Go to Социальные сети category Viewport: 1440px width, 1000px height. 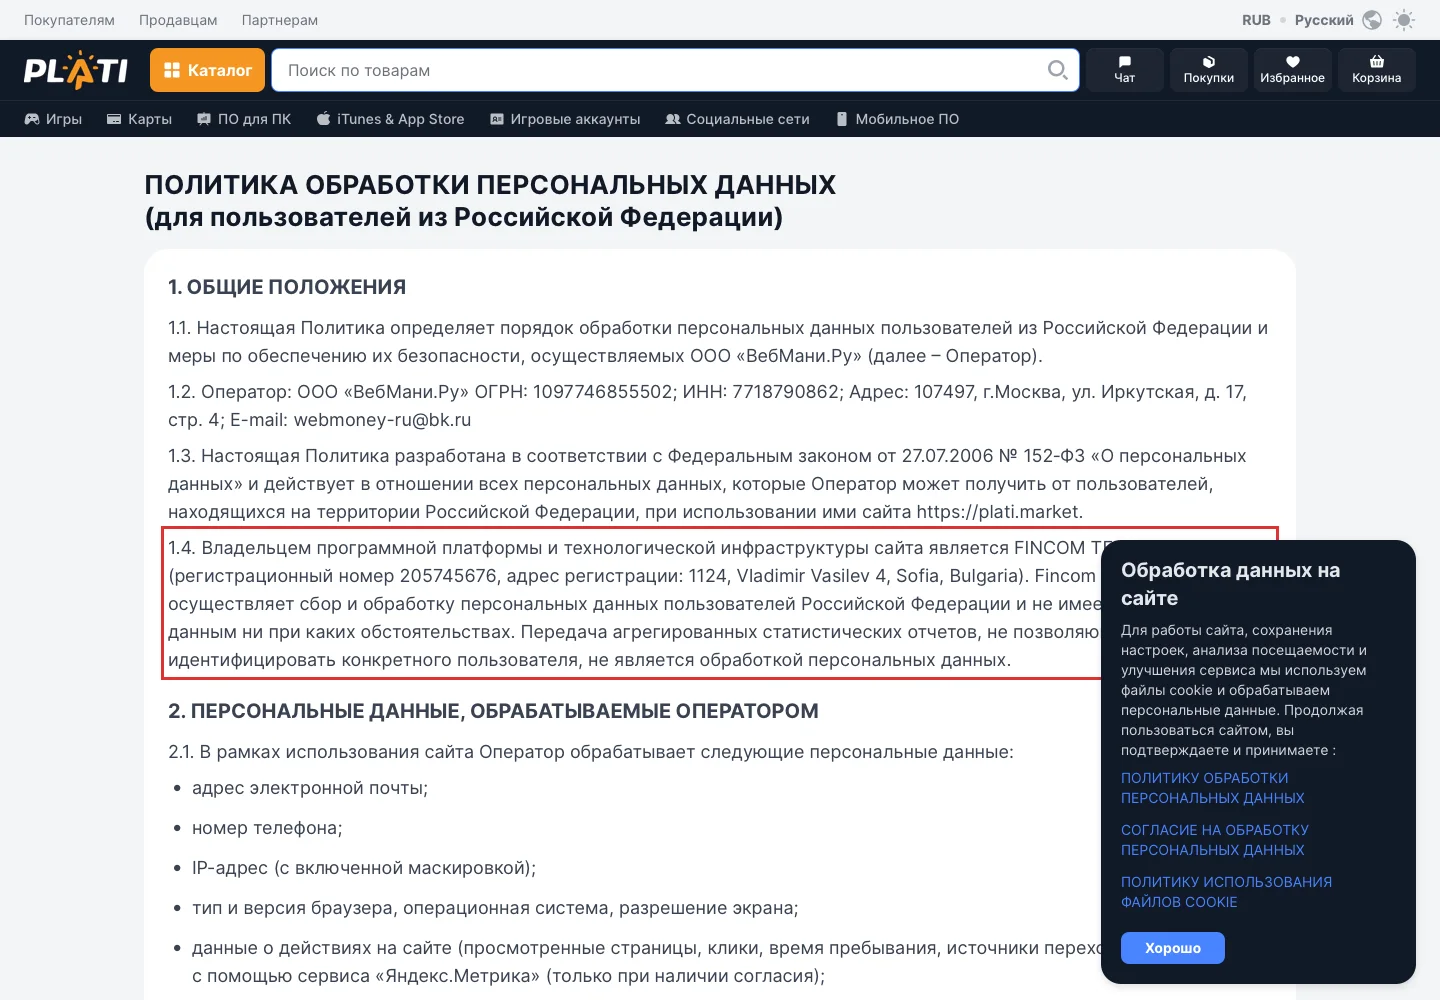tap(738, 119)
